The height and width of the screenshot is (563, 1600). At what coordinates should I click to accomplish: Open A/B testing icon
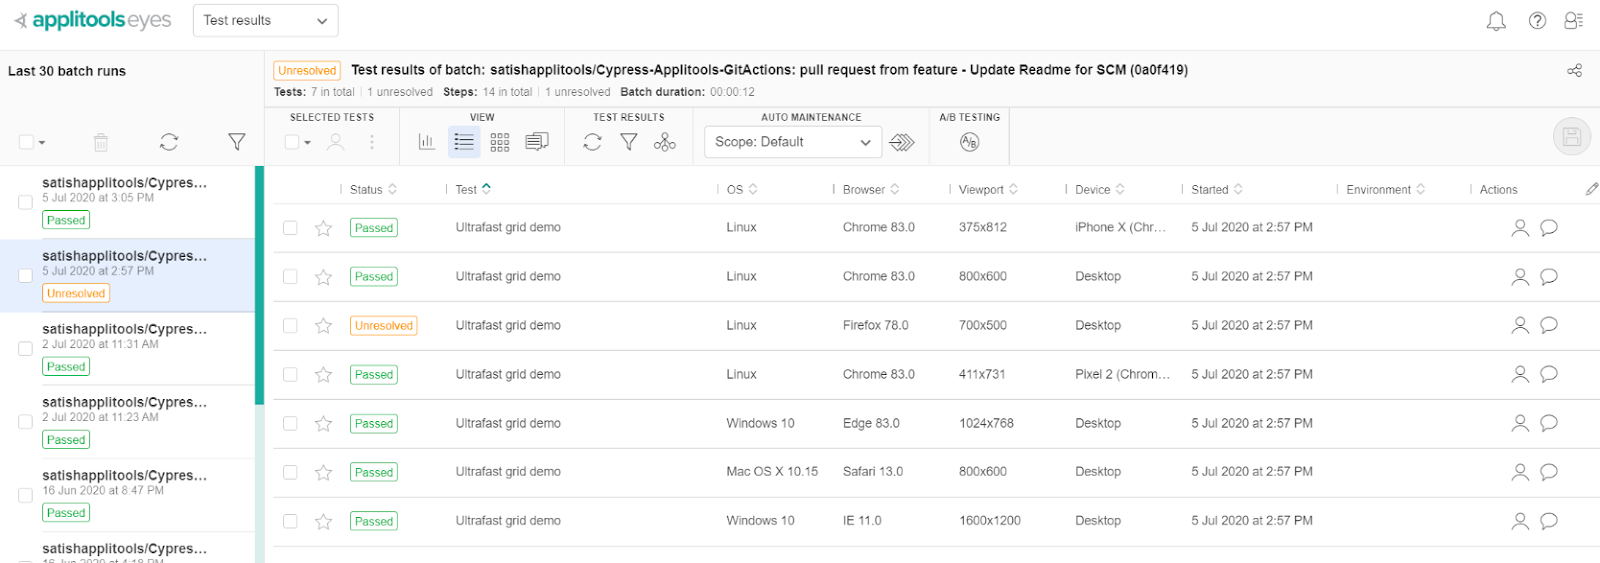click(969, 142)
